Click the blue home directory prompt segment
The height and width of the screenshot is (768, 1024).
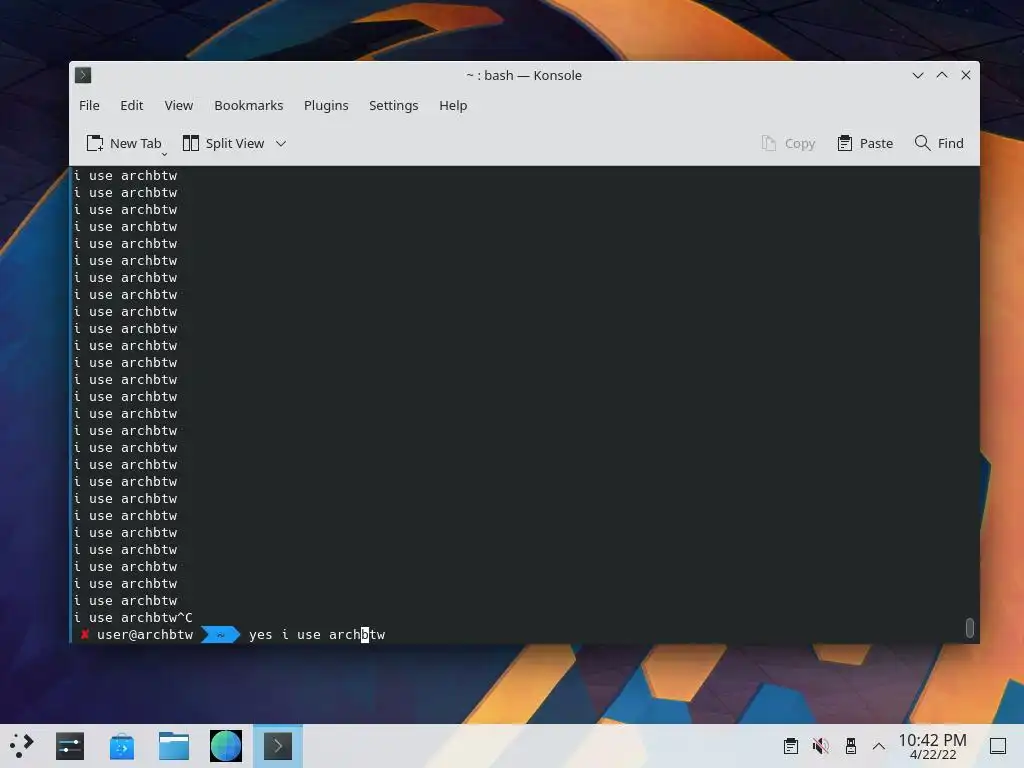tap(220, 634)
